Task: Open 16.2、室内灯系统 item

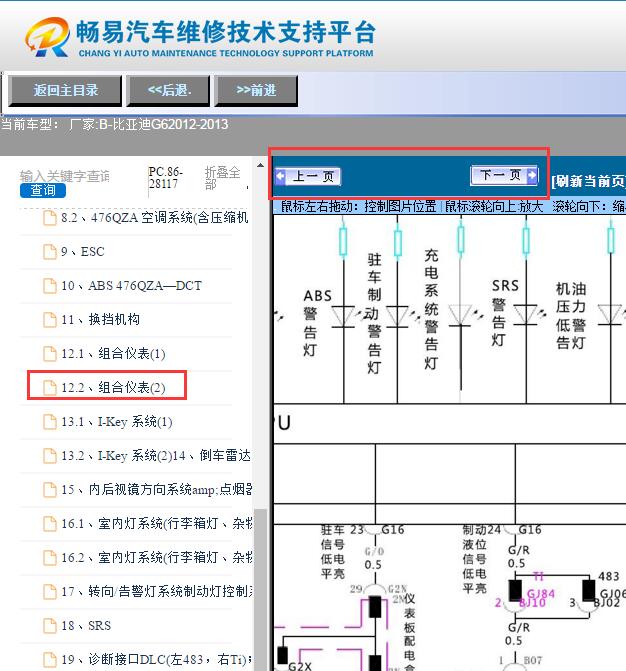Action: tap(156, 557)
